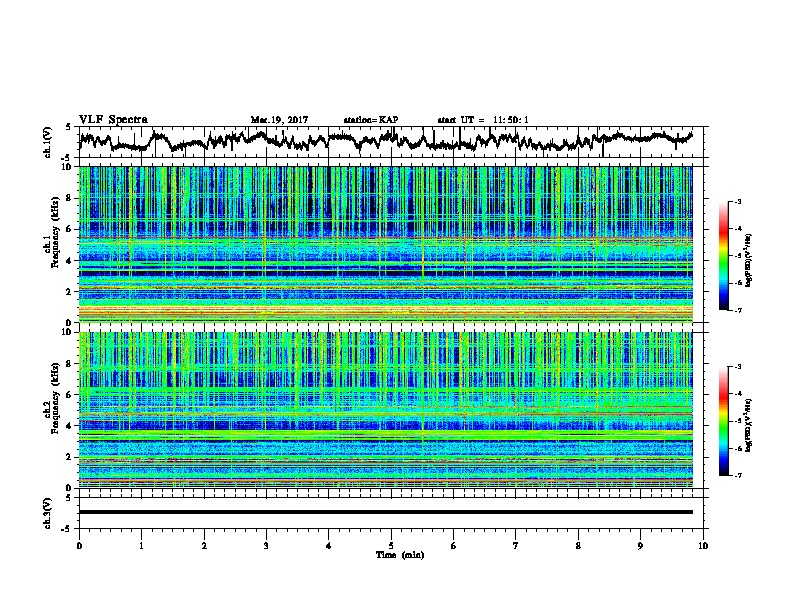Click the "-7" label on lower color bar
The height and width of the screenshot is (612, 792).
click(738, 476)
